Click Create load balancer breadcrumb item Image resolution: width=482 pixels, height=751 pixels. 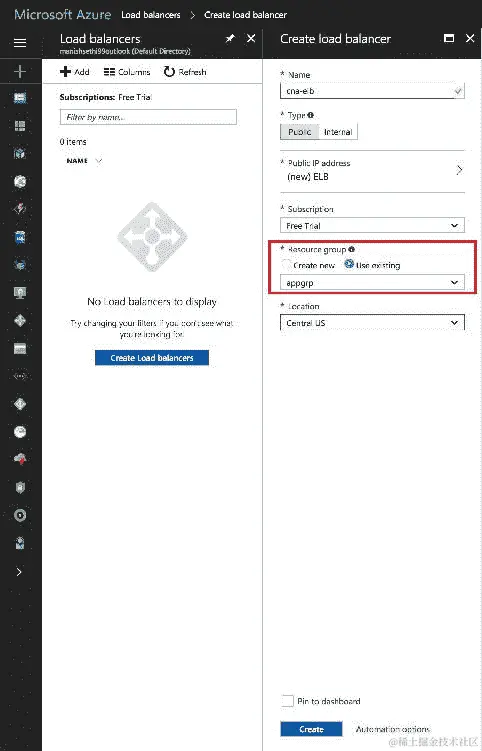click(245, 15)
